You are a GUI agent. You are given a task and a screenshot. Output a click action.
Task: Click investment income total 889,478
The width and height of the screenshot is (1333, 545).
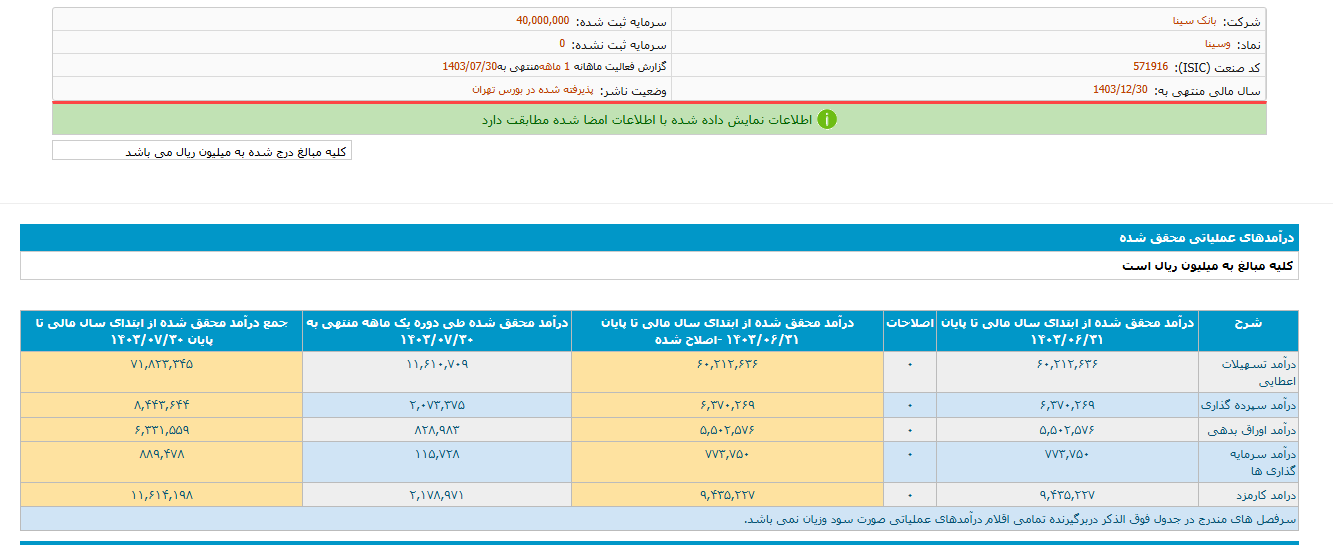tap(161, 454)
